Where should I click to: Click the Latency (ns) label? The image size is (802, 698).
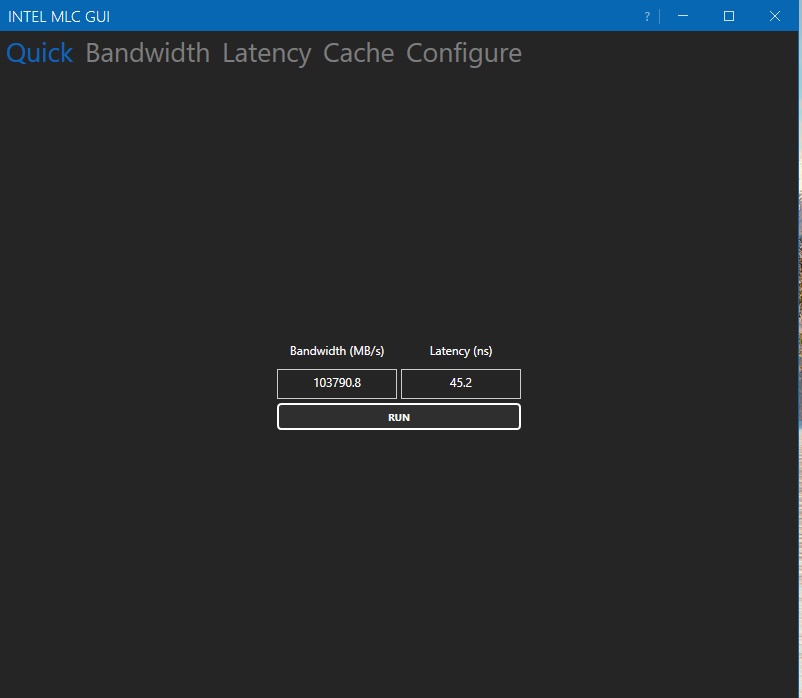pyautogui.click(x=461, y=351)
